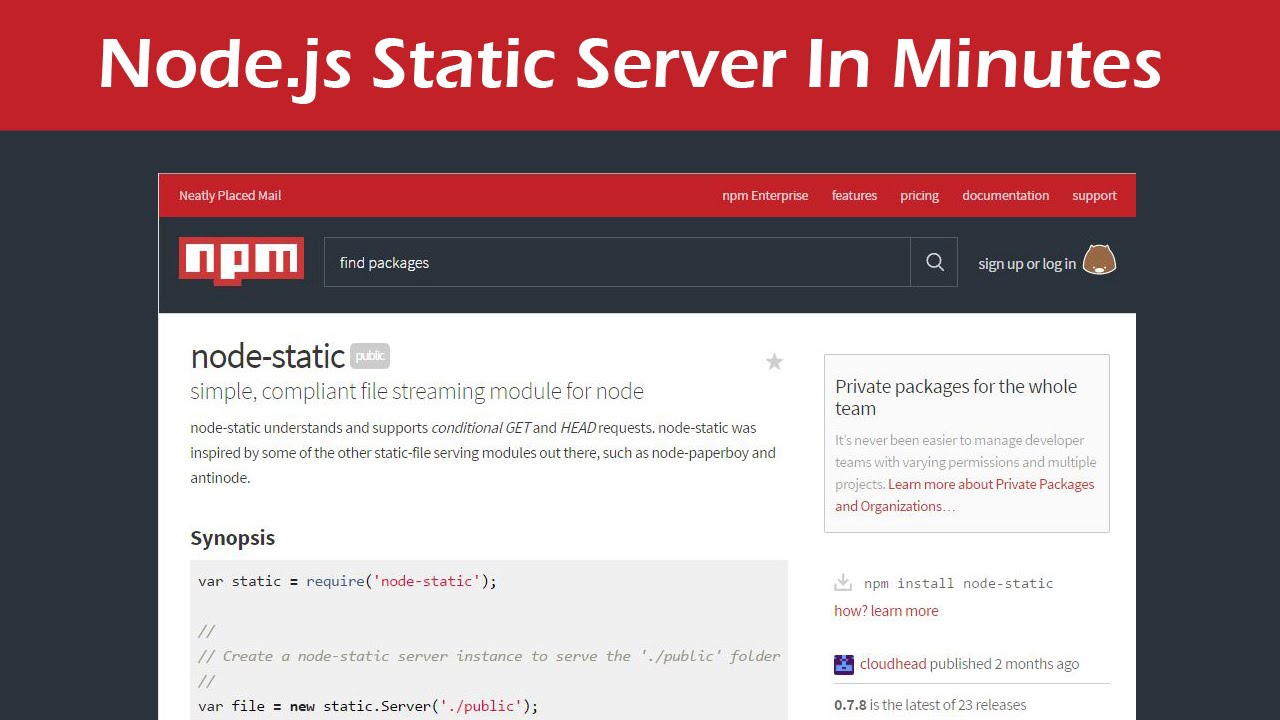Click the download icon beside npm install
This screenshot has width=1280, height=720.
843,582
